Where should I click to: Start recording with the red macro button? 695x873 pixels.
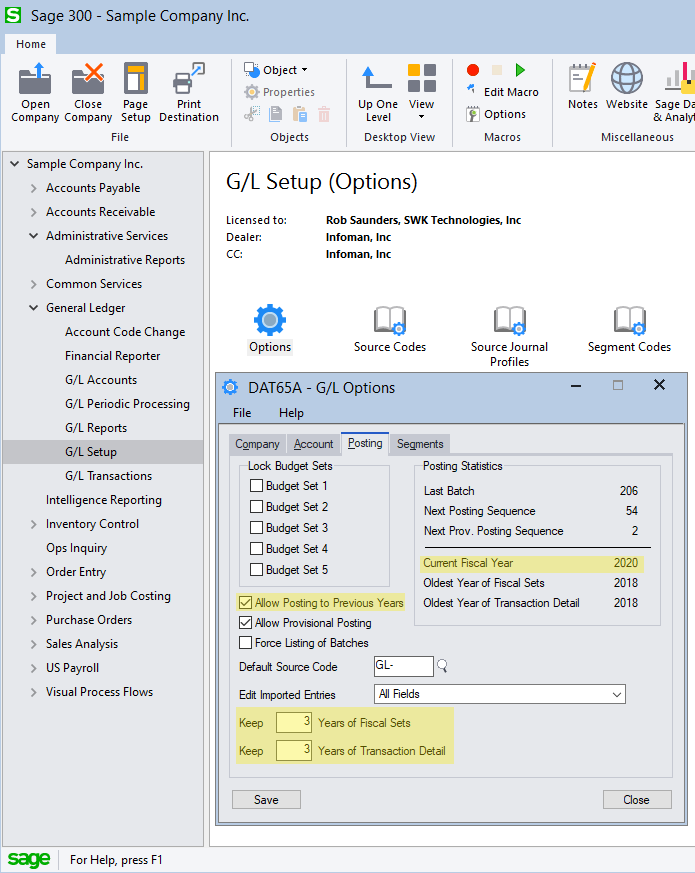(473, 70)
